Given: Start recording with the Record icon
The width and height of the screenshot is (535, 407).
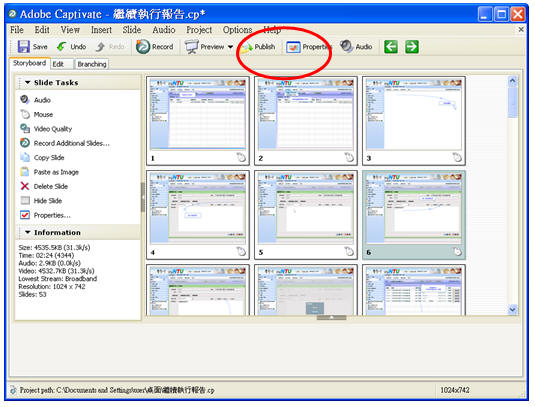Looking at the screenshot, I should [x=143, y=47].
